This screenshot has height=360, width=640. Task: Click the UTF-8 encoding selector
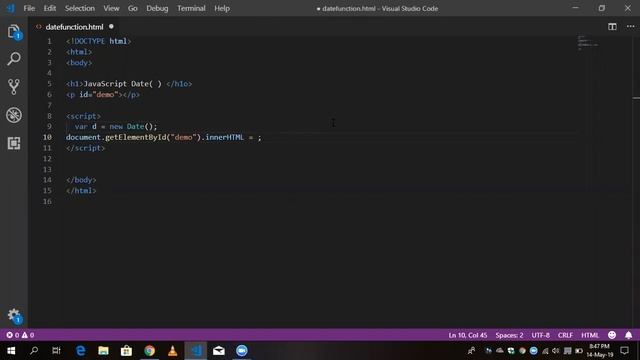[540, 335]
